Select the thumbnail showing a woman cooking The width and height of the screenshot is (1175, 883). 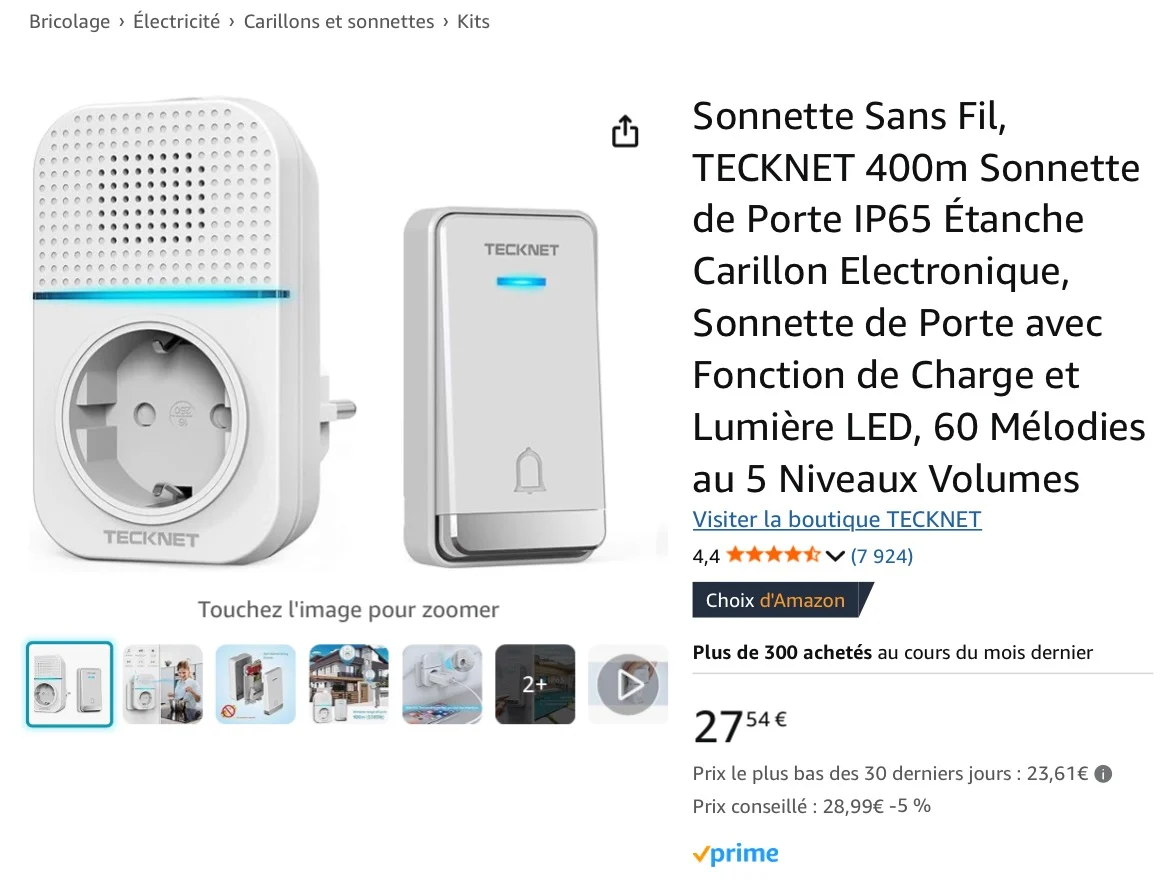(x=163, y=684)
